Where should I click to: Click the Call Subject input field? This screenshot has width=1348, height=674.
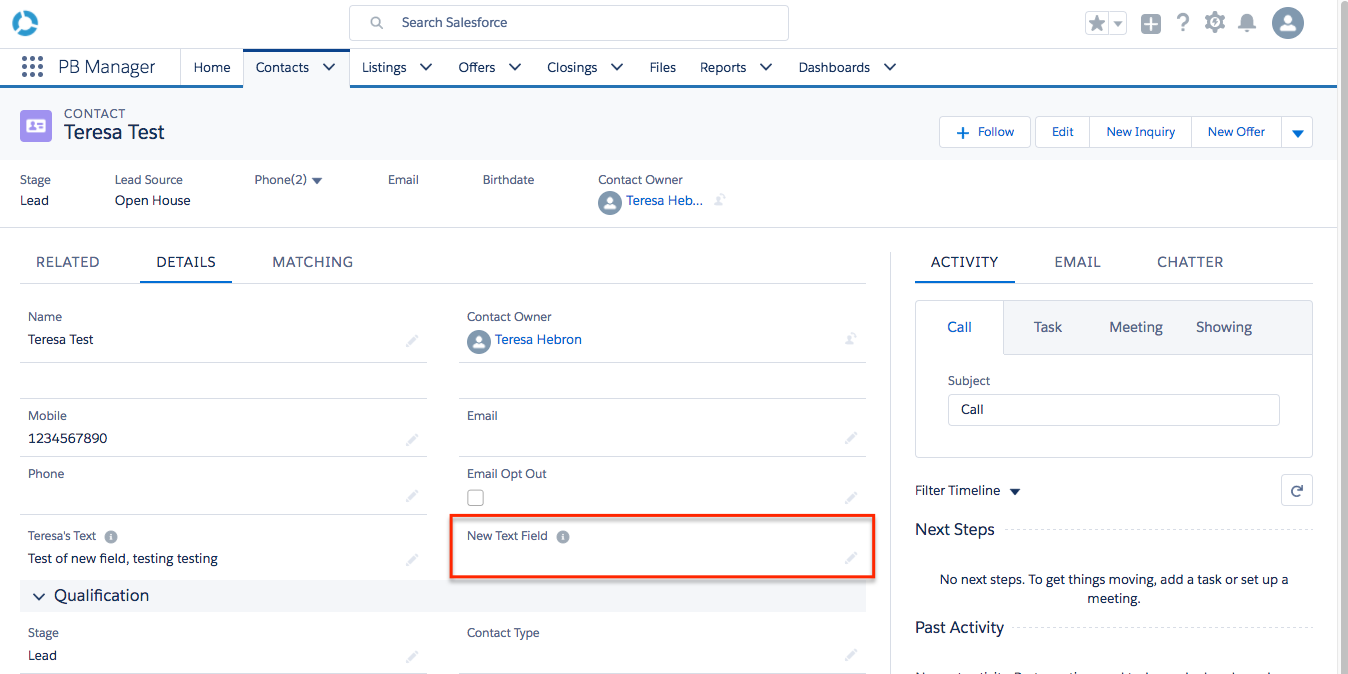(x=1113, y=409)
